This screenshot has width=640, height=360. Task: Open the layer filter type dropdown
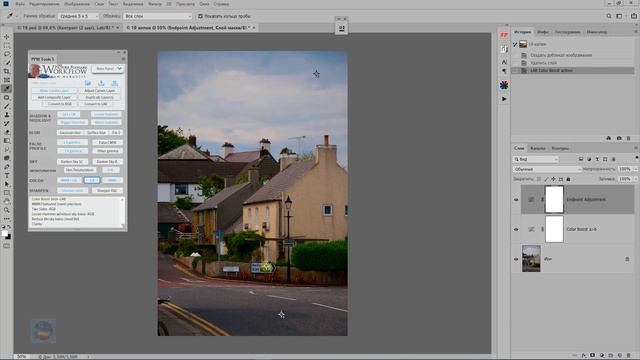pyautogui.click(x=536, y=159)
